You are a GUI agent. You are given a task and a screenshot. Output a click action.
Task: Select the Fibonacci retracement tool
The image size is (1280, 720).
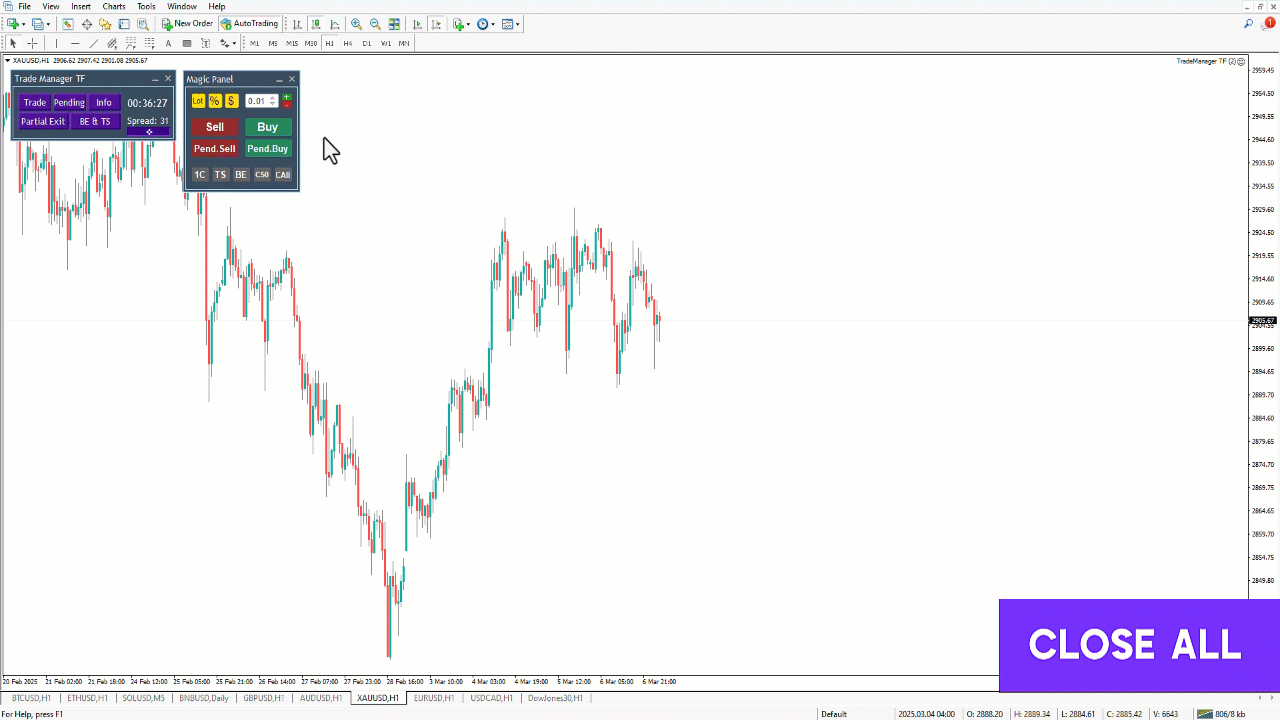tap(130, 43)
